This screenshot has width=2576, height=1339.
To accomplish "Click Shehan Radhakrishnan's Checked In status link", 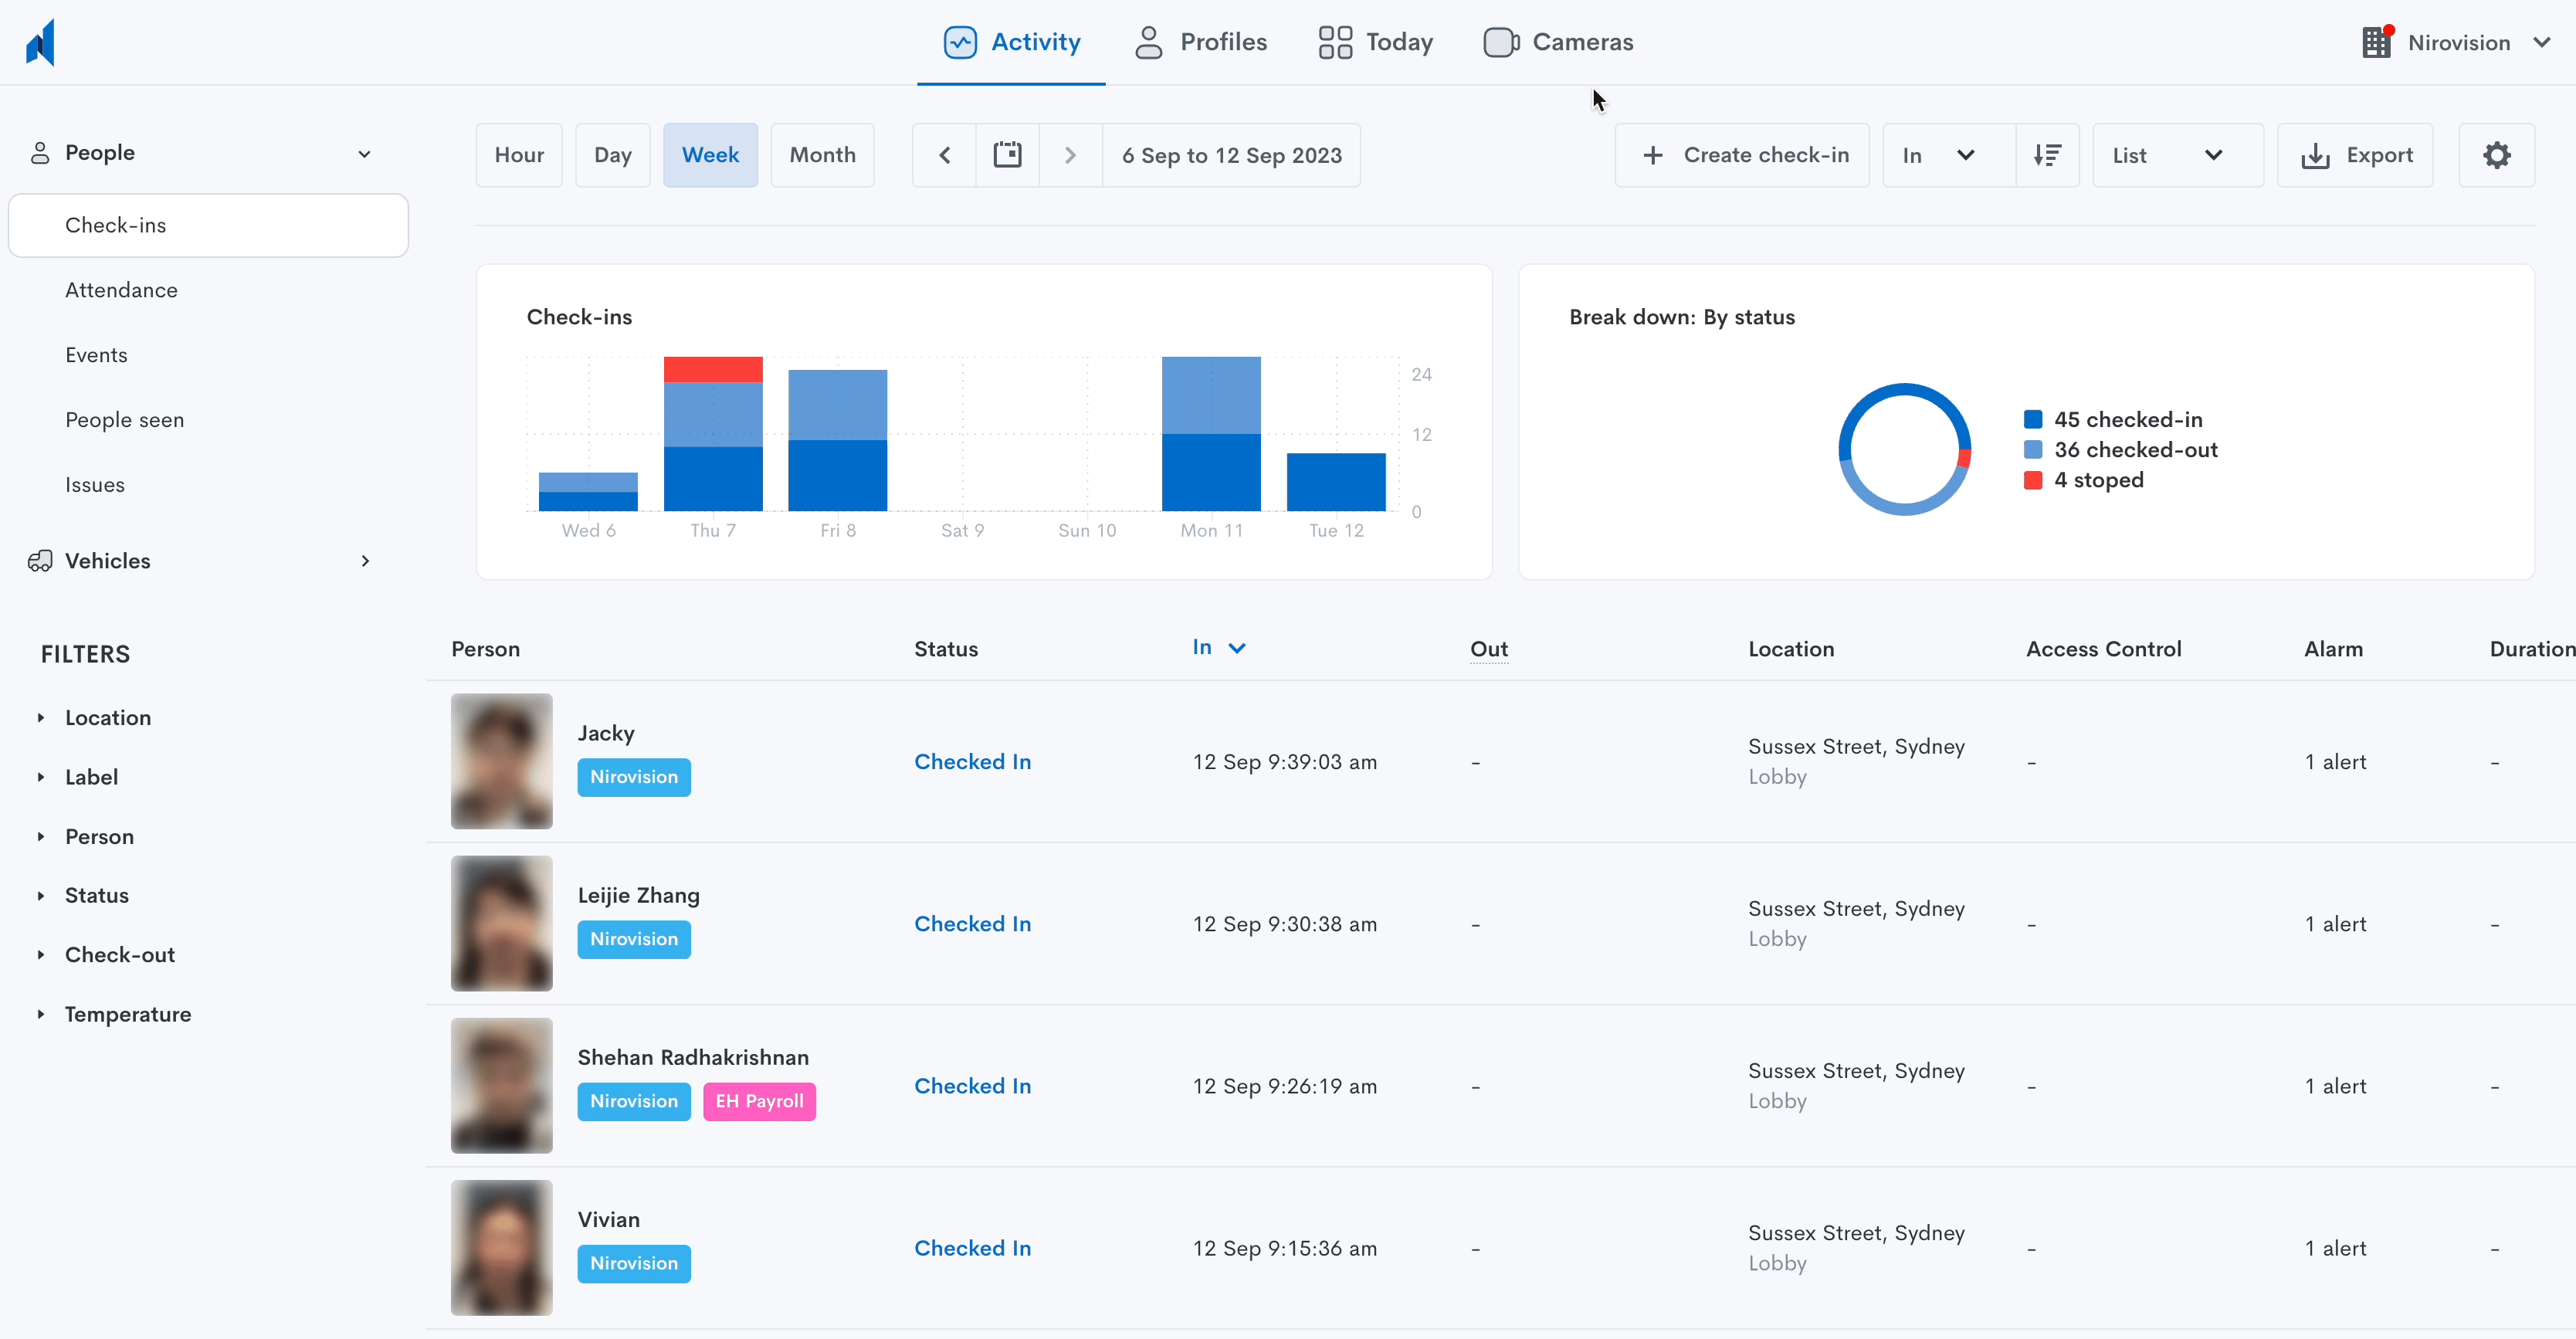I will coord(972,1086).
